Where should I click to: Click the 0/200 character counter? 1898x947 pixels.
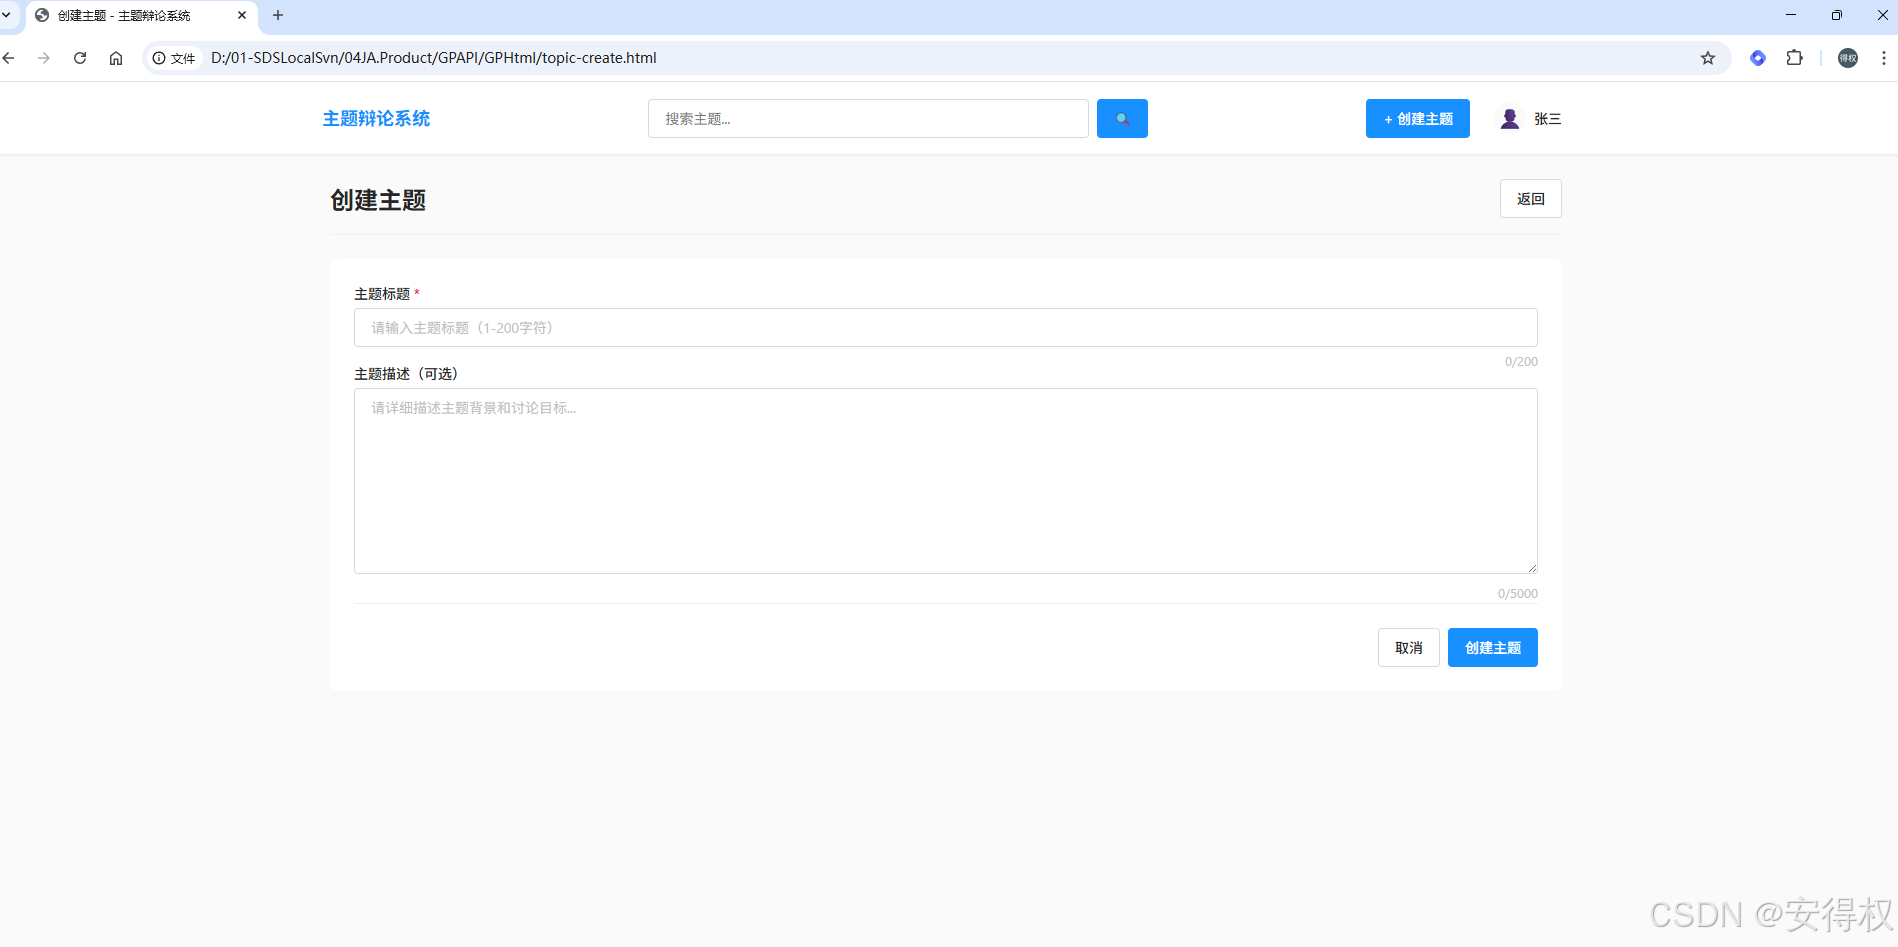[x=1521, y=362]
